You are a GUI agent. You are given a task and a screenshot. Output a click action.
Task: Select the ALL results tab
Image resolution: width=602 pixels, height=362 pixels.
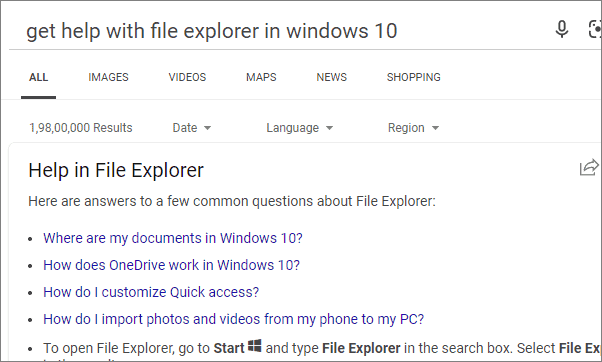click(38, 77)
